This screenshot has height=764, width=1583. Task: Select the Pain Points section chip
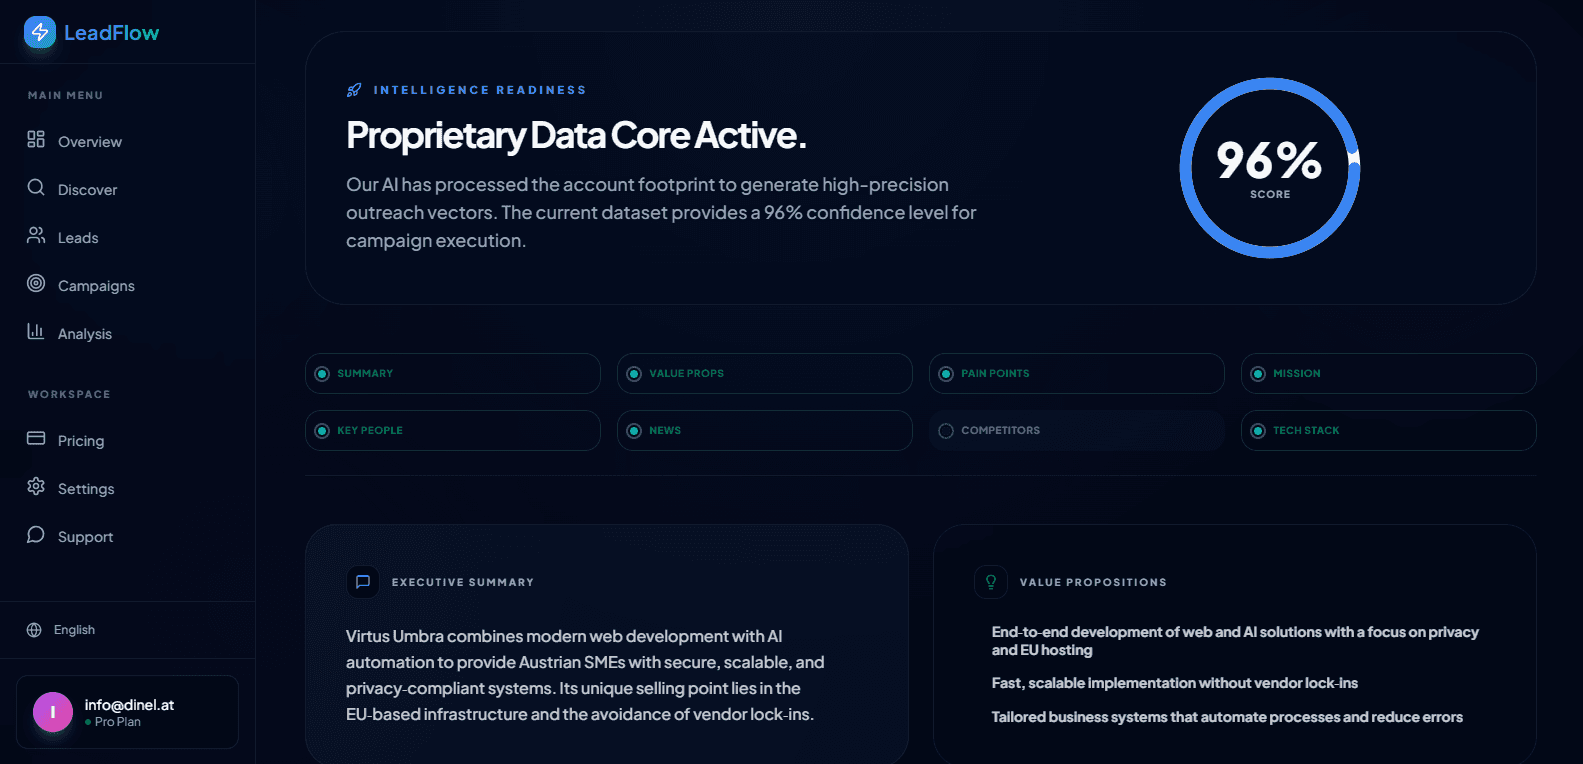point(1076,374)
